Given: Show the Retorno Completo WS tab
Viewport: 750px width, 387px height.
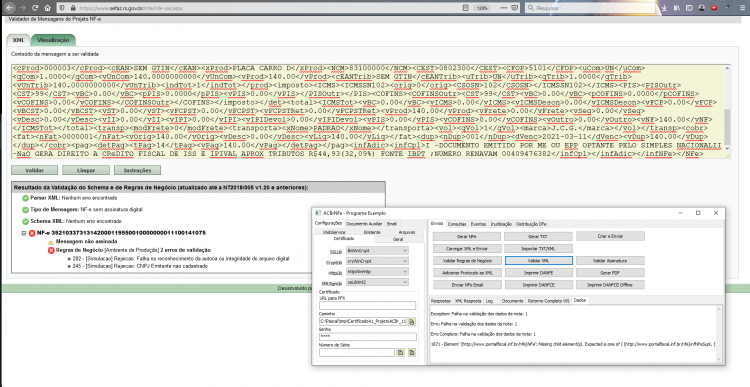Looking at the screenshot, I should click(548, 301).
